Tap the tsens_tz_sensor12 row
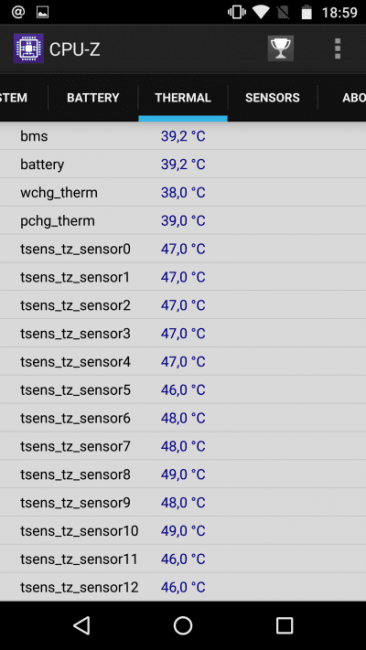 tap(183, 587)
